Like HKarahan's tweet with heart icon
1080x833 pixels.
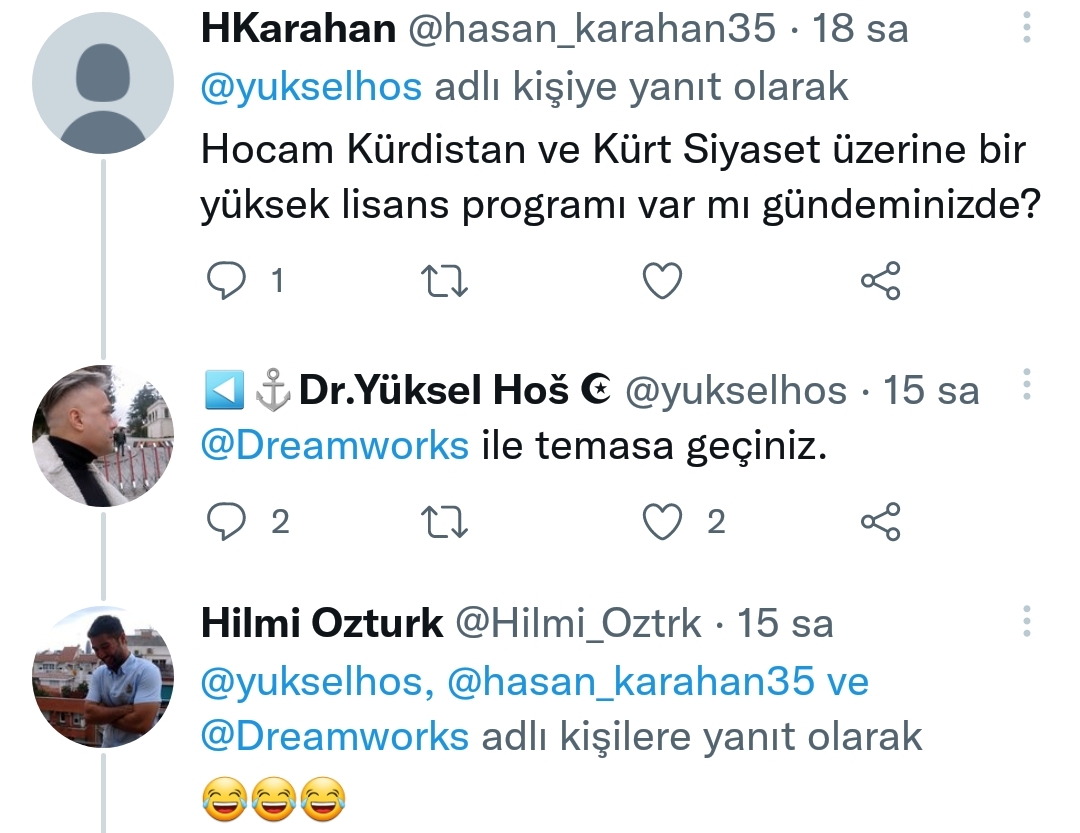662,280
